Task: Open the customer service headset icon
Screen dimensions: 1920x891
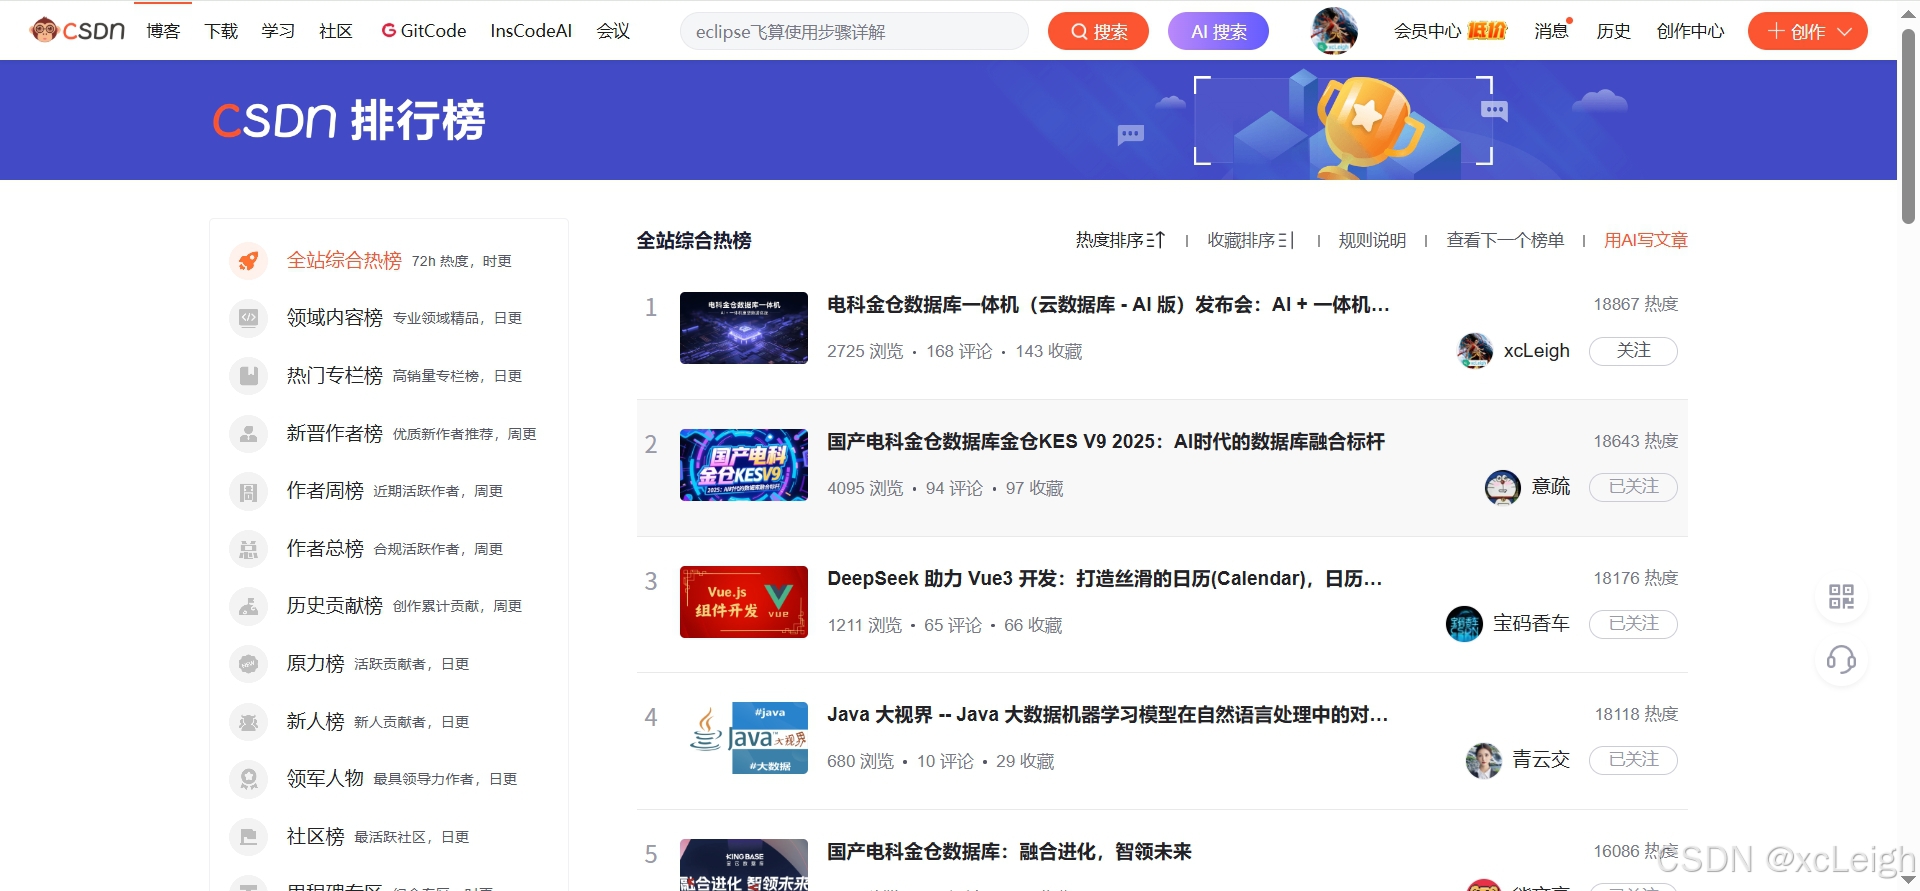Action: coord(1841,660)
